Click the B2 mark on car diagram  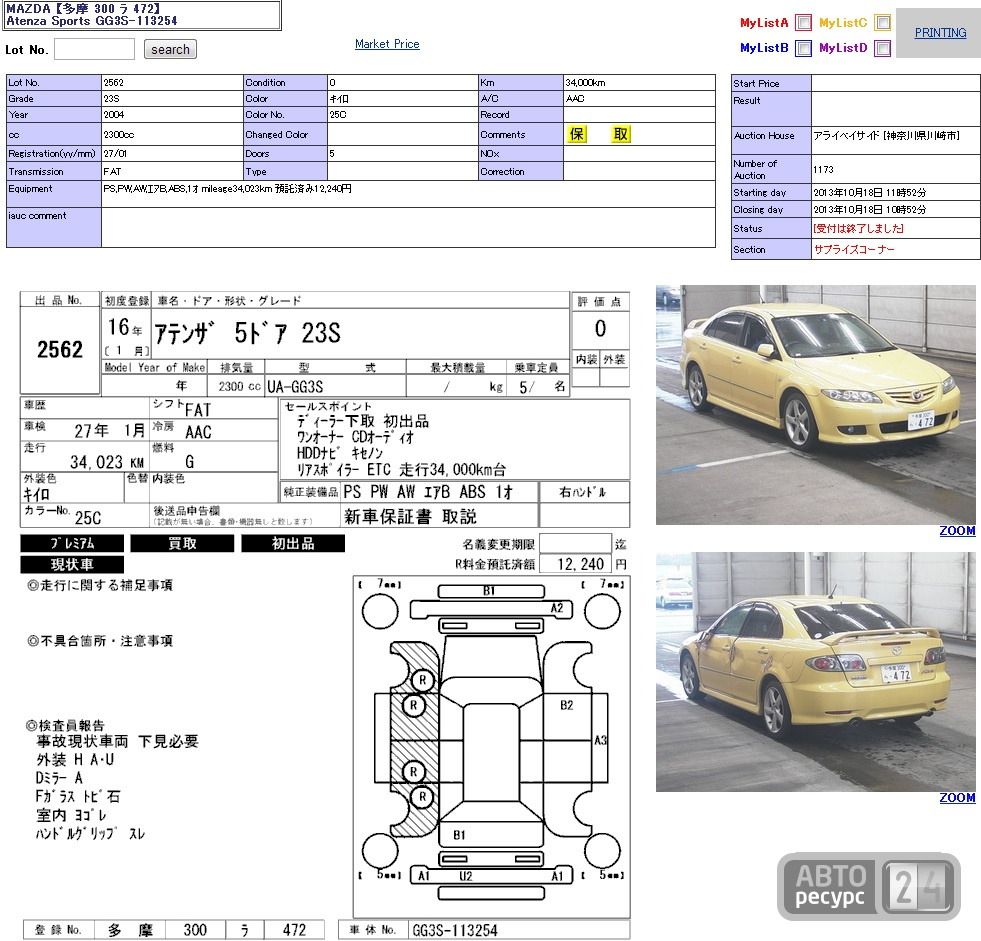pos(567,705)
